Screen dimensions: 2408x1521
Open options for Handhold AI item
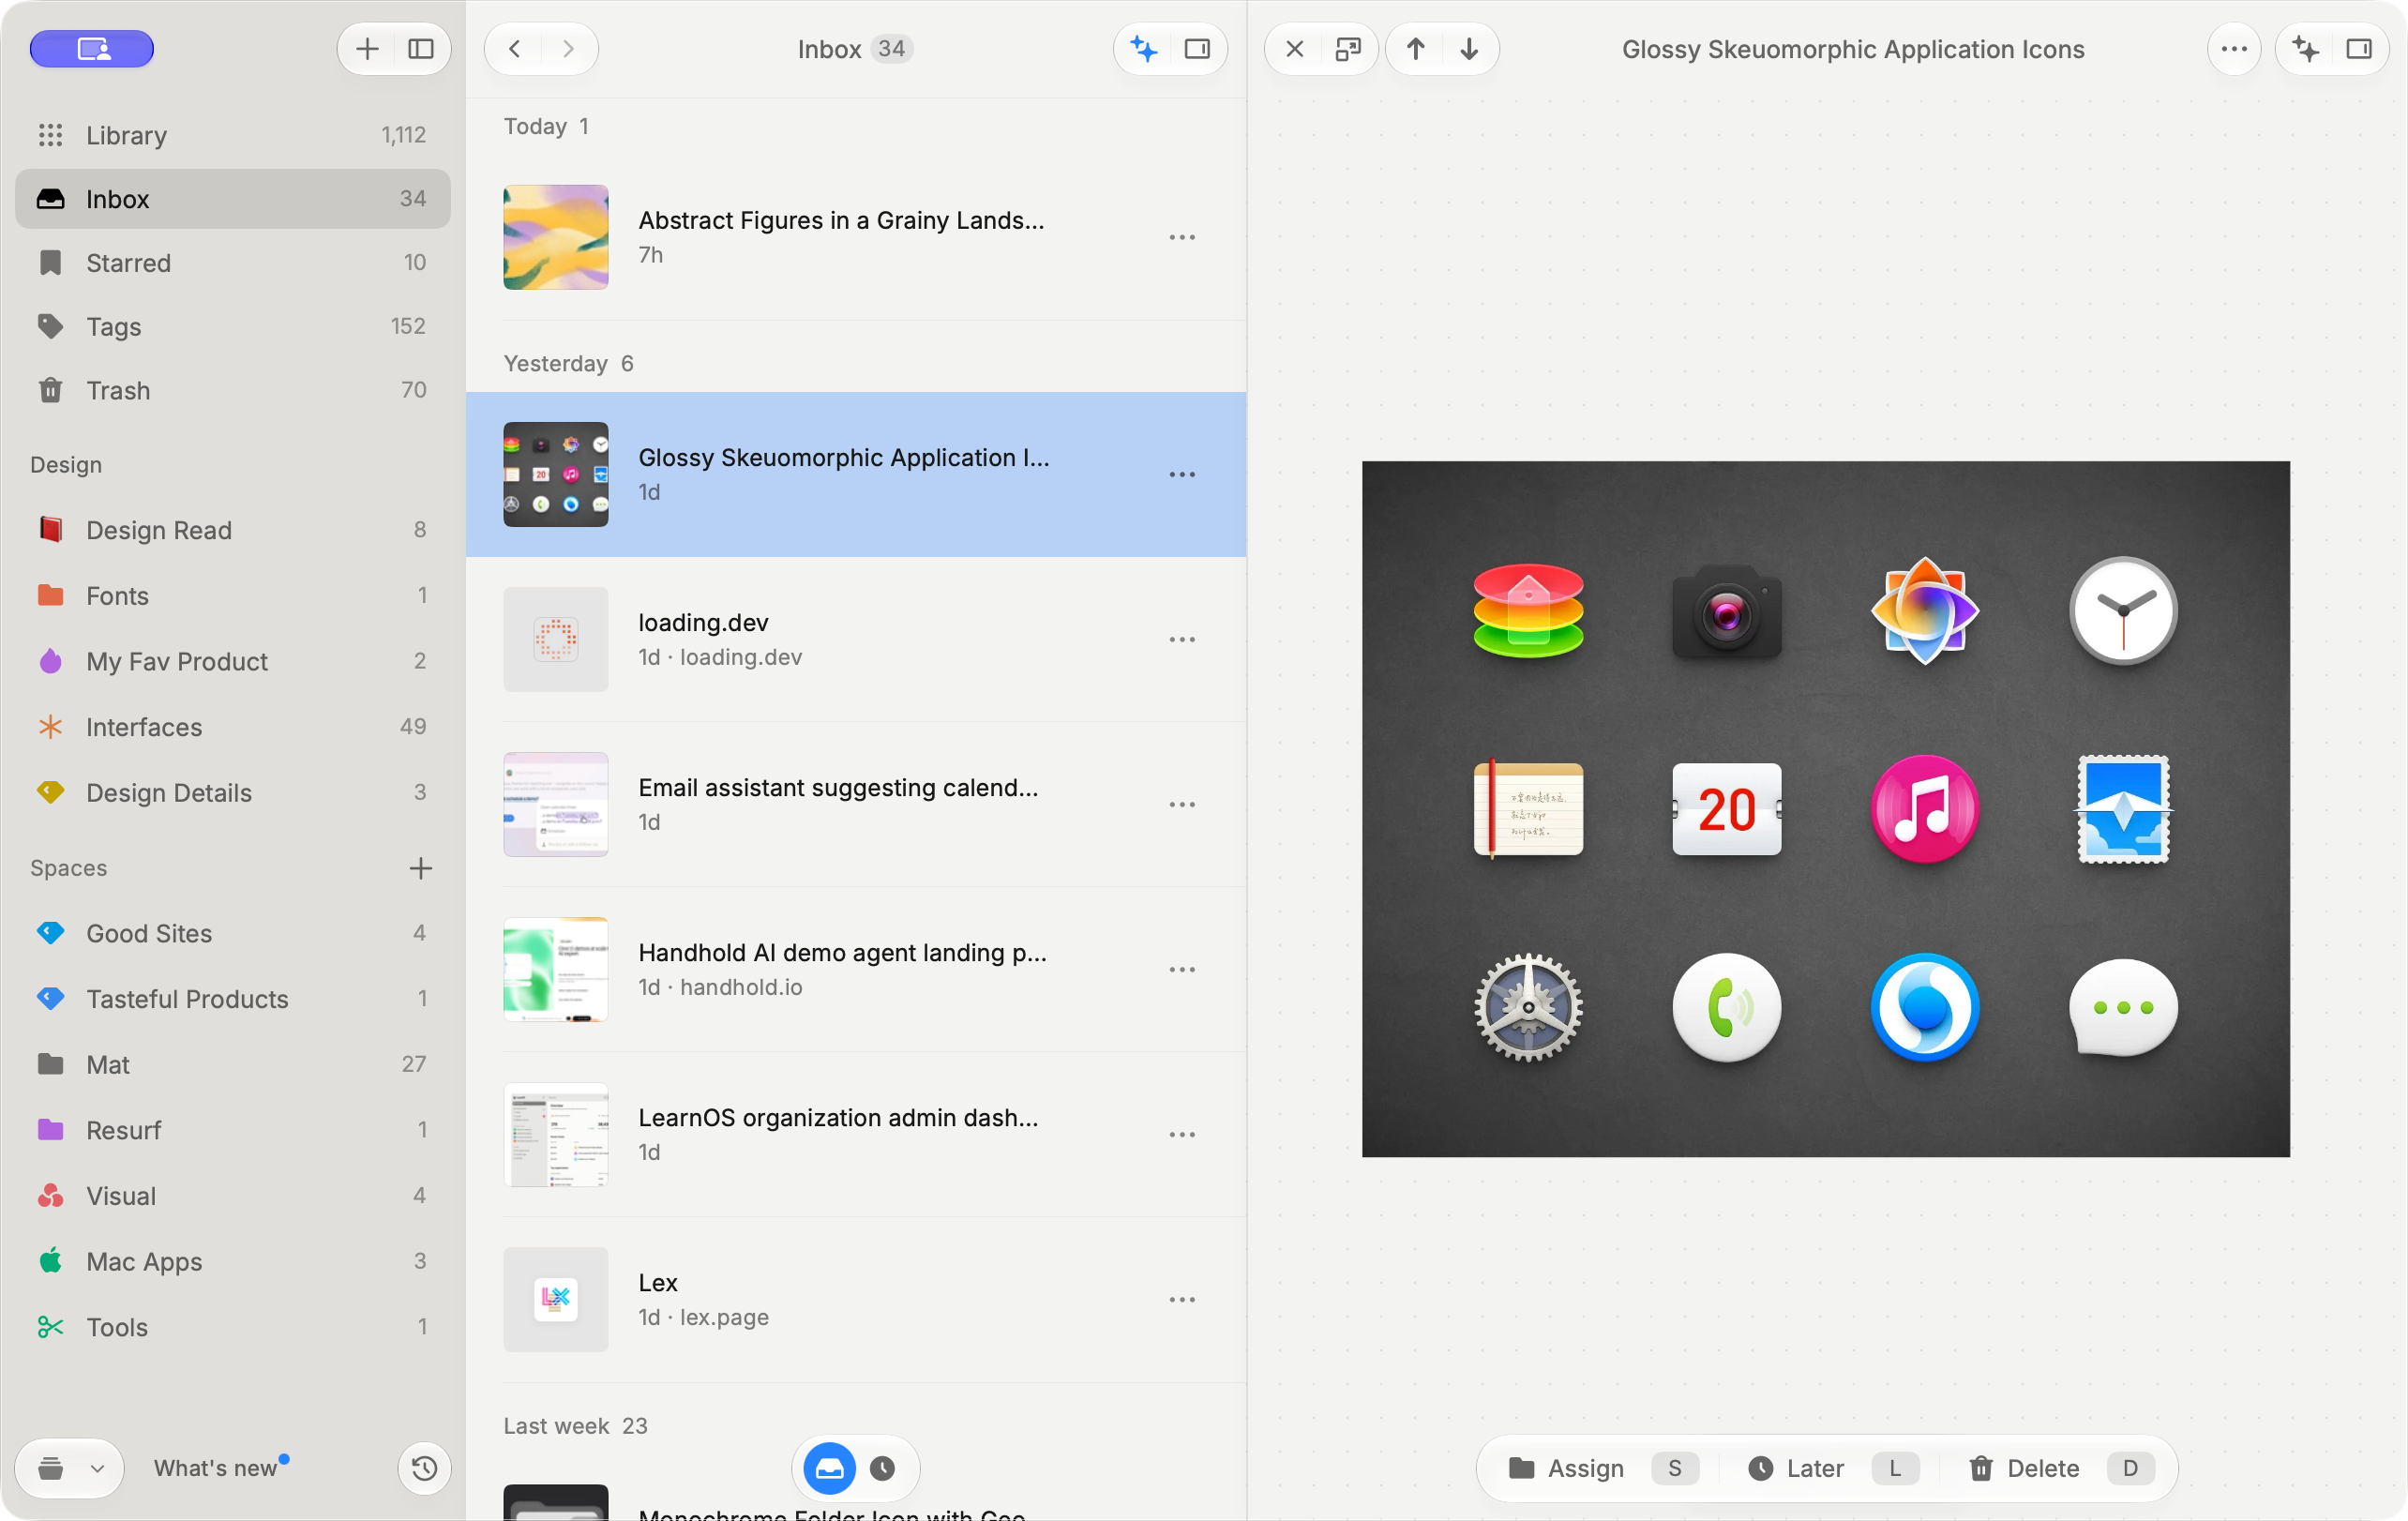tap(1182, 969)
